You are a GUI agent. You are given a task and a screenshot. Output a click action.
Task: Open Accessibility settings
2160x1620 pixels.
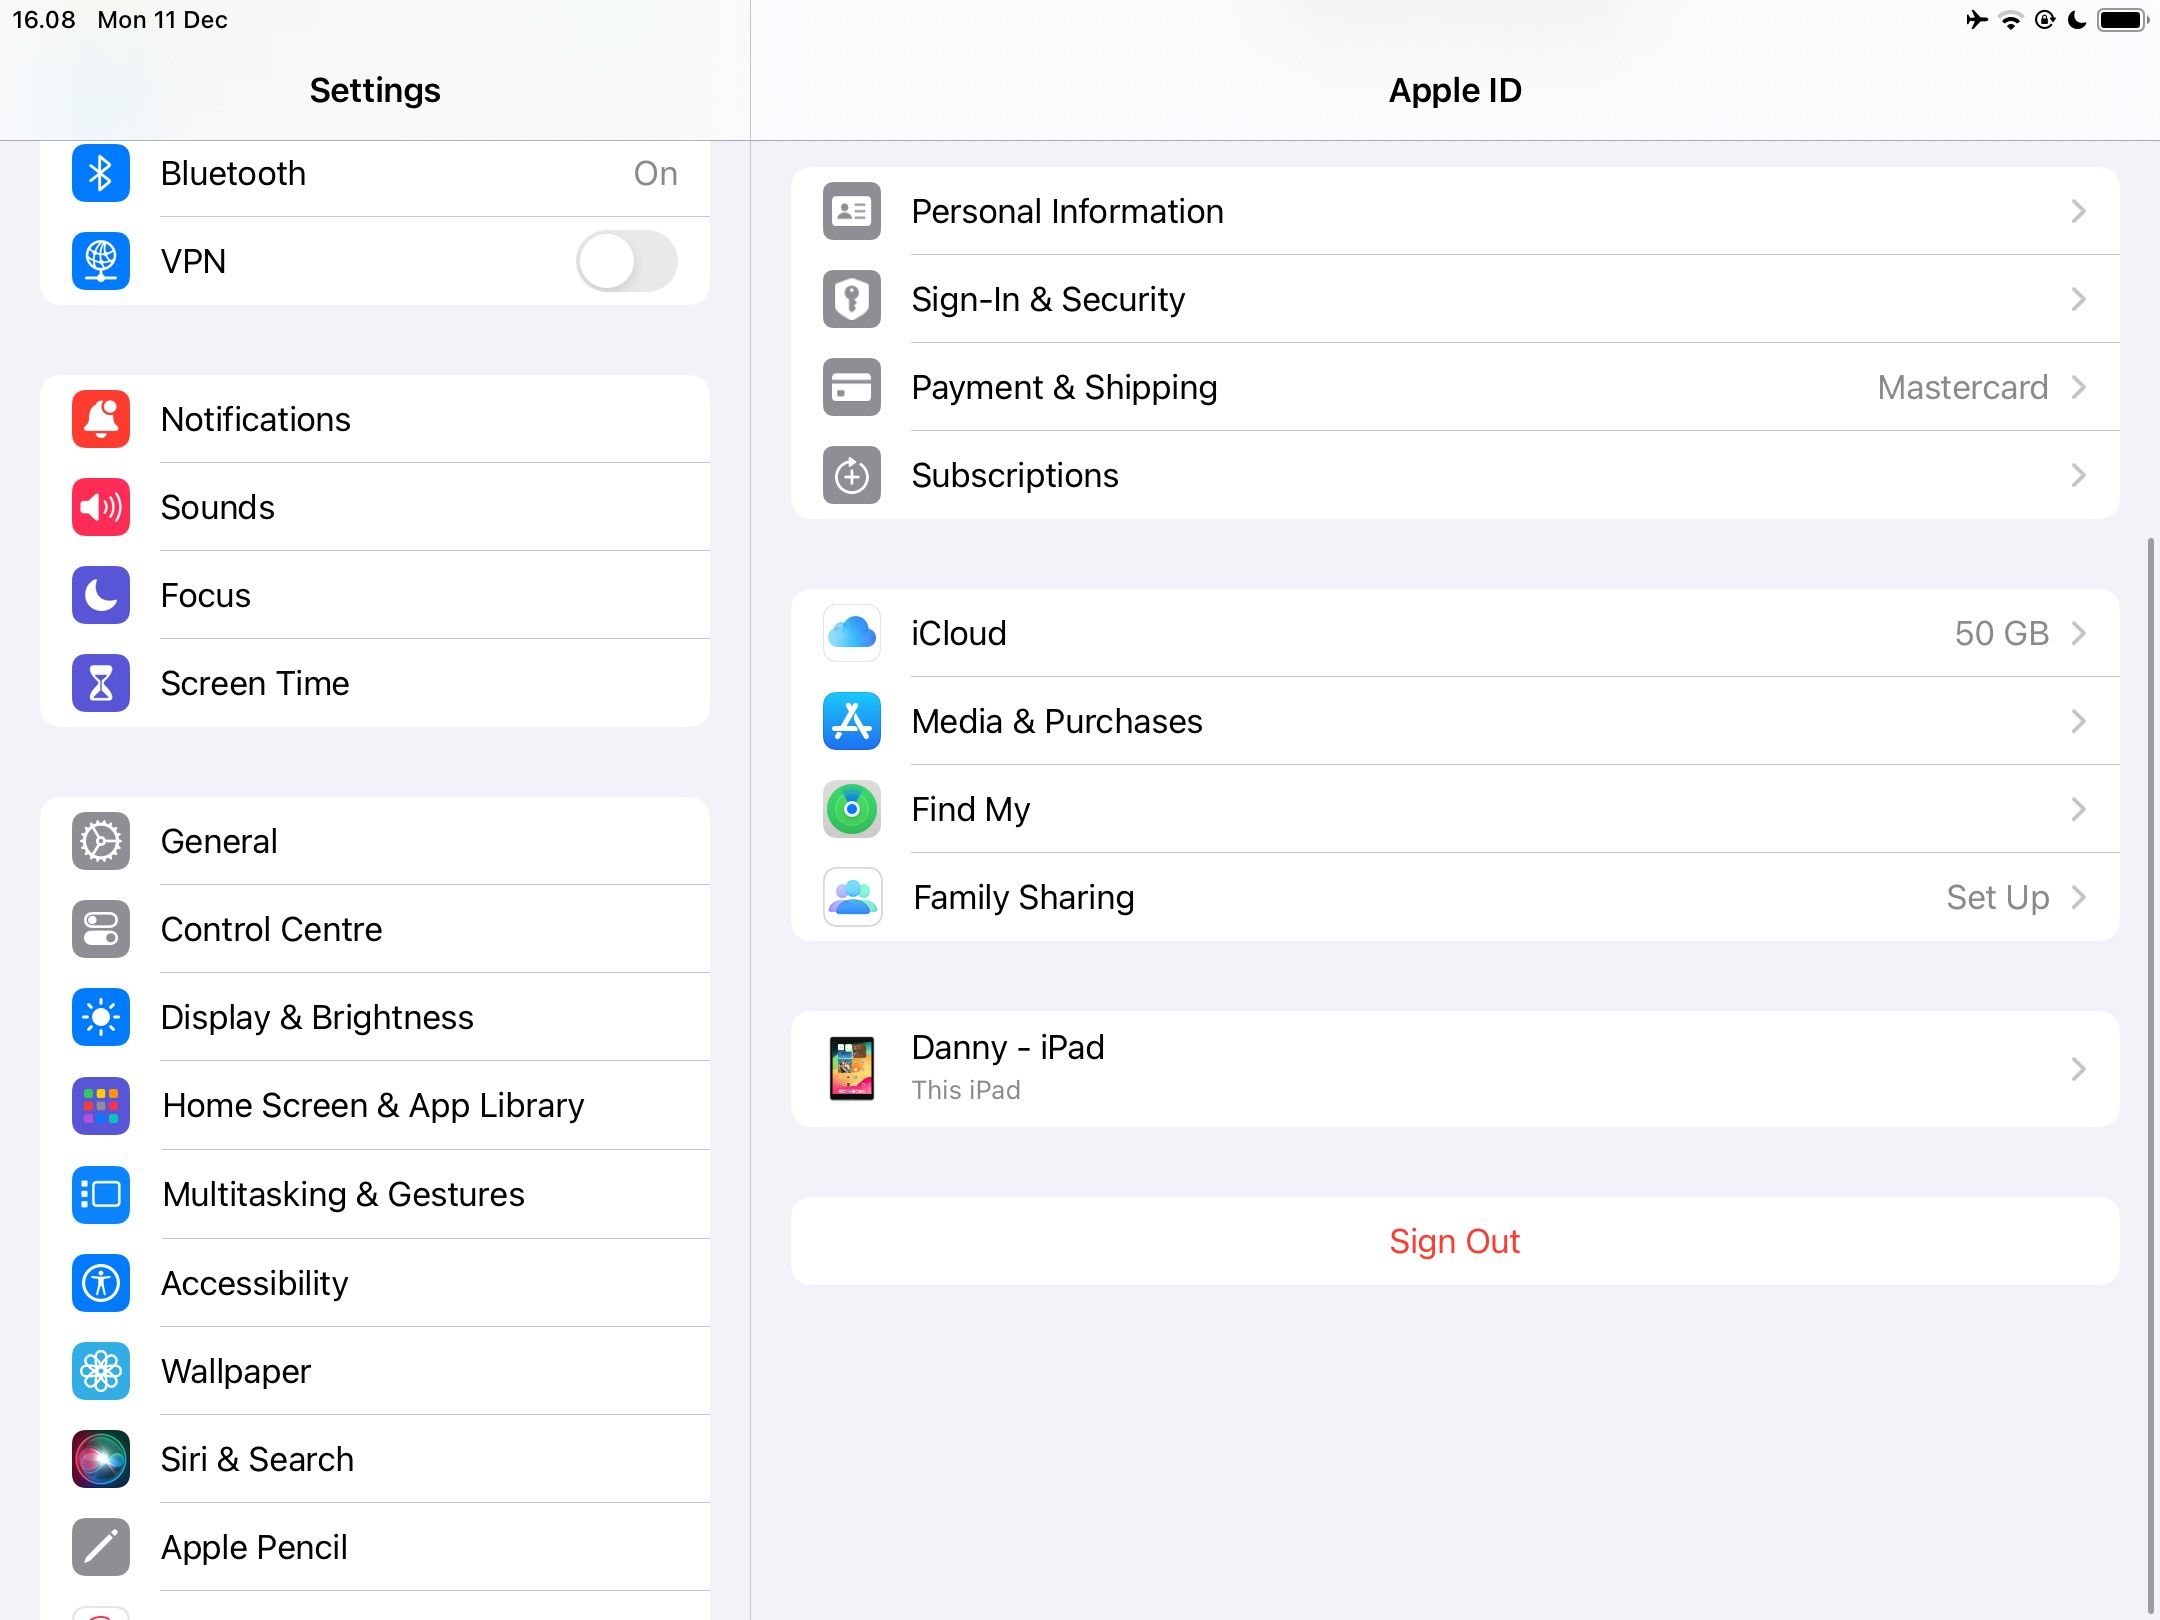point(253,1281)
